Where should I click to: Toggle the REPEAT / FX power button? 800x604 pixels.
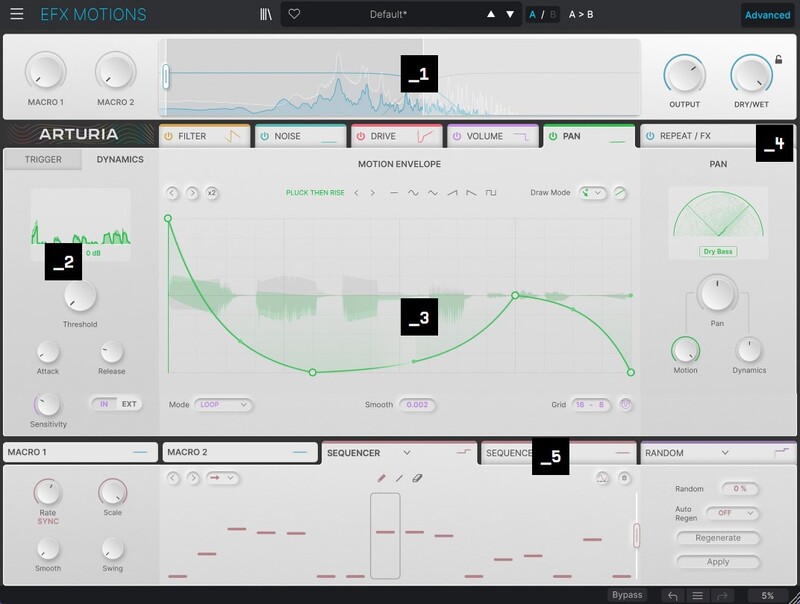click(650, 136)
